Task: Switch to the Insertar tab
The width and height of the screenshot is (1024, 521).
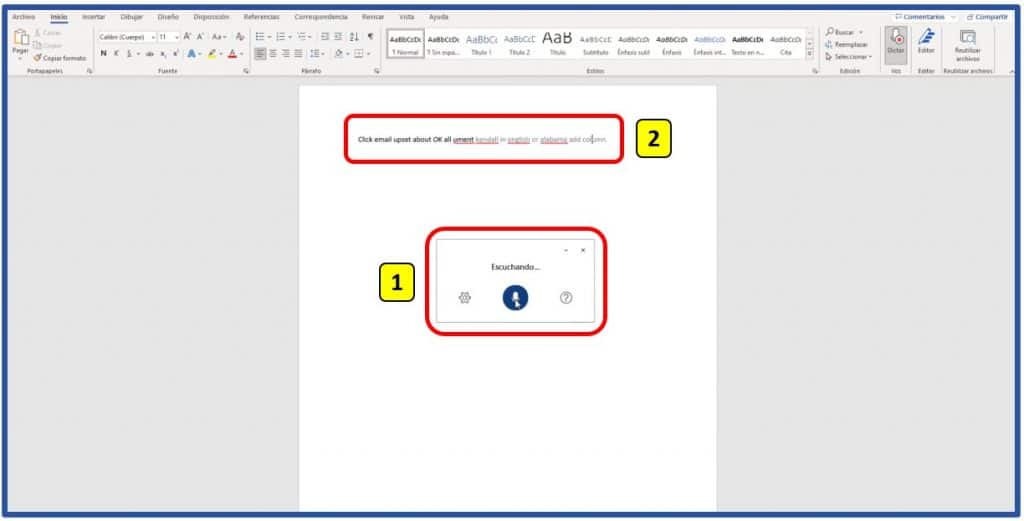Action: 93,17
